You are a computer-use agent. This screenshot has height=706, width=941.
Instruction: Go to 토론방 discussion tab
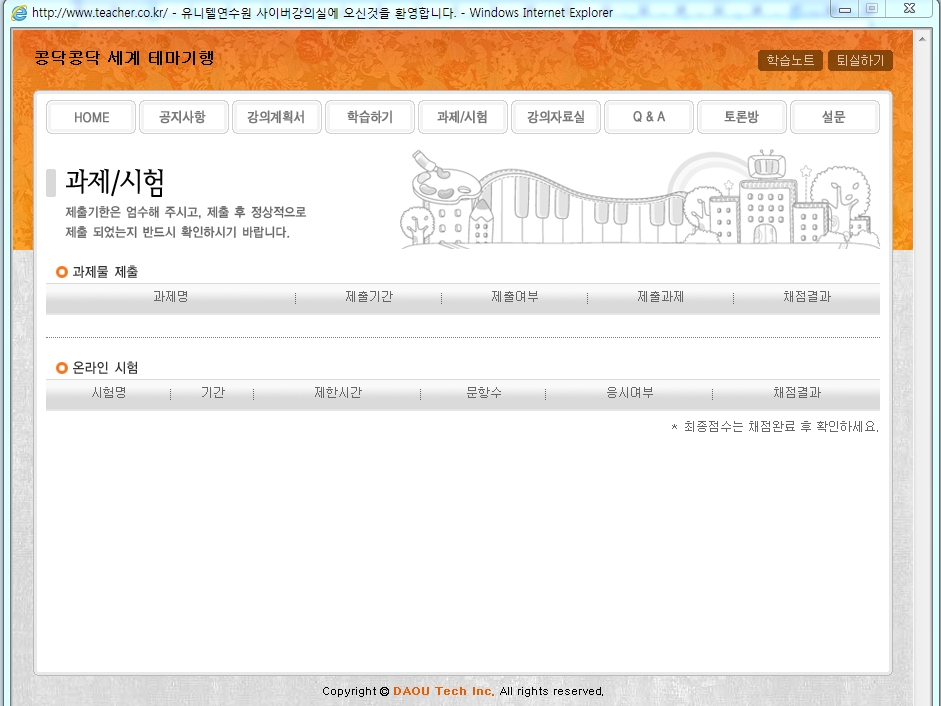[742, 117]
